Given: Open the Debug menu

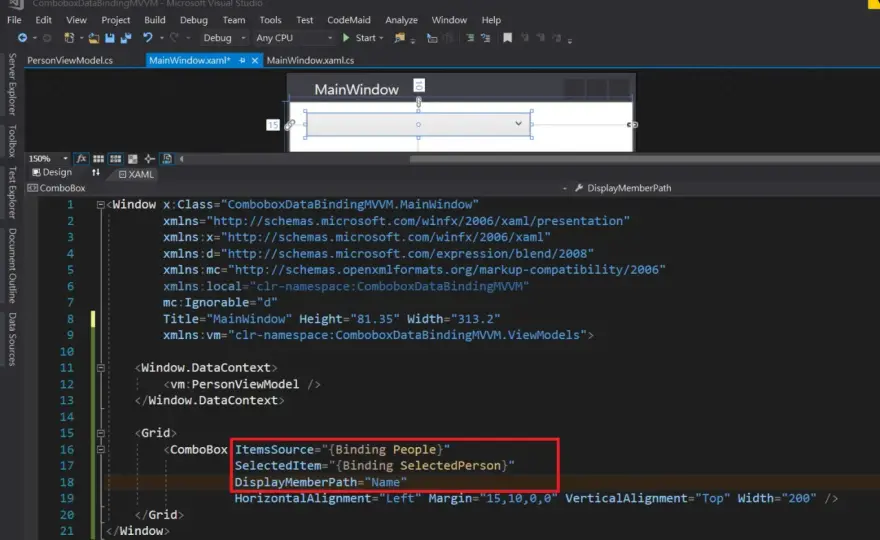Looking at the screenshot, I should point(194,20).
